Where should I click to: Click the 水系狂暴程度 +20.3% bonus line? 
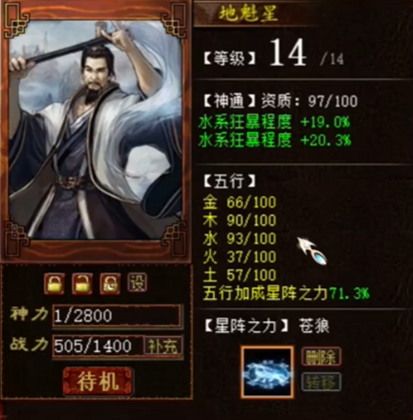click(x=275, y=140)
